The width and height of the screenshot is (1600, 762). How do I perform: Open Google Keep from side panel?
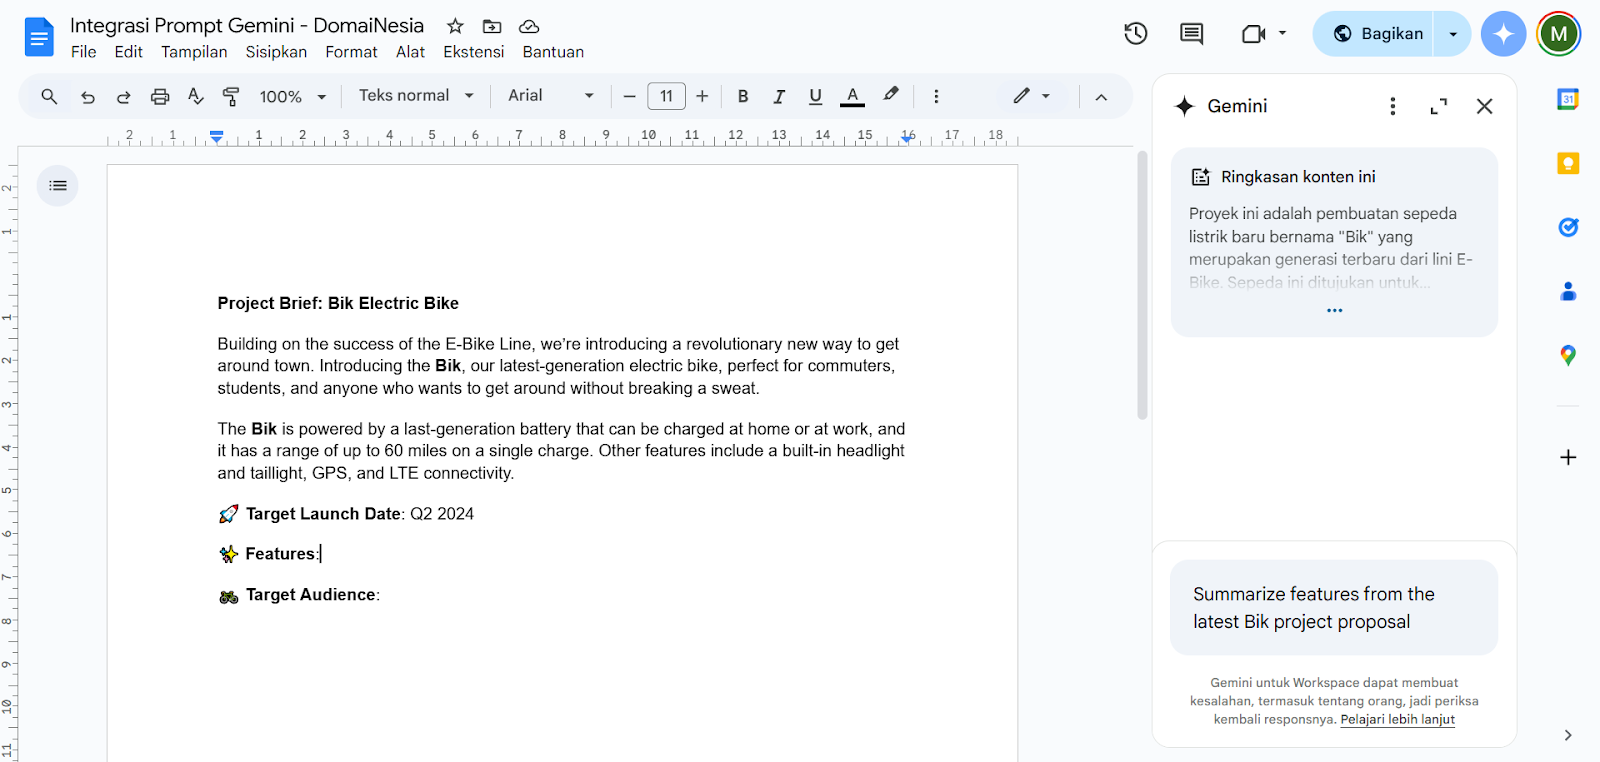1568,163
